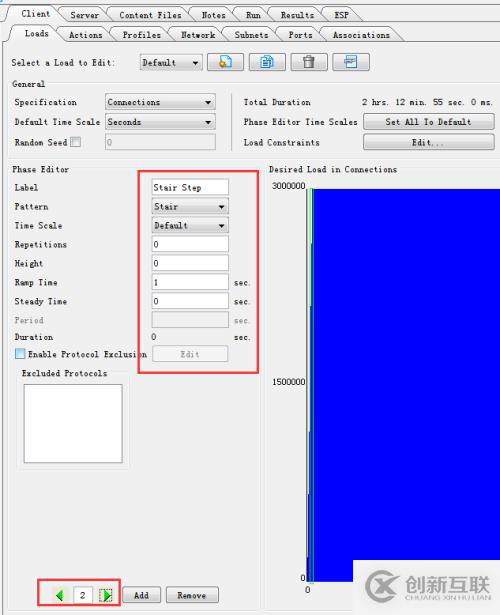
Task: Click the Remove phase button
Action: [192, 595]
